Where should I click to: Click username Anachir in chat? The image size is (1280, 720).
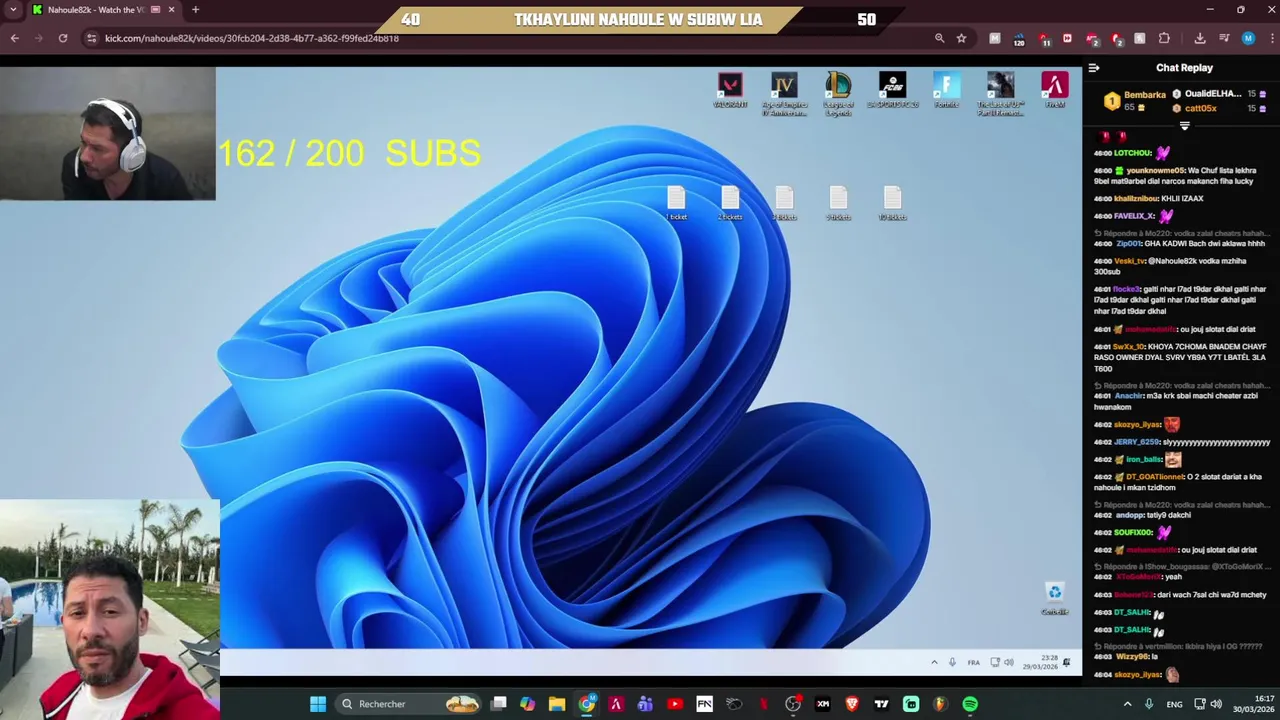[1129, 396]
